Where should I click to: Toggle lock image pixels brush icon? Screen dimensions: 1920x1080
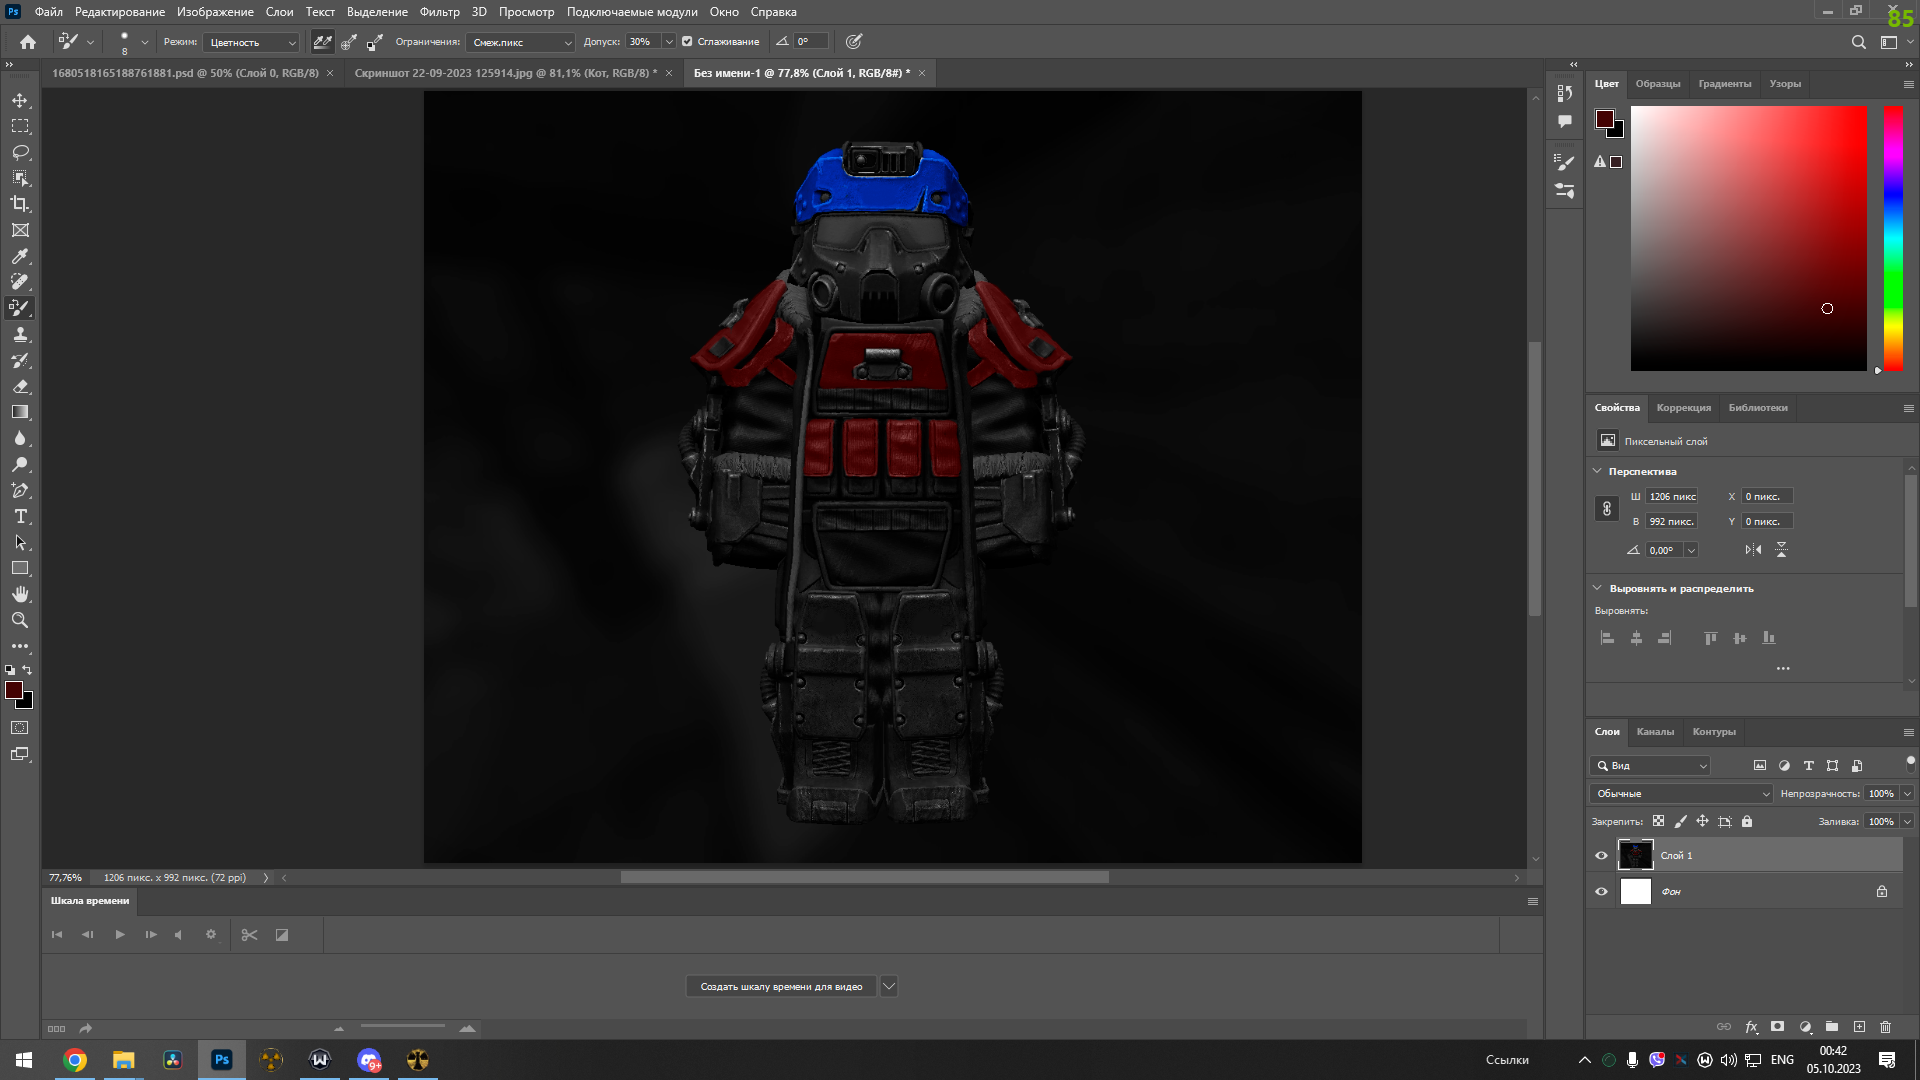[1680, 822]
